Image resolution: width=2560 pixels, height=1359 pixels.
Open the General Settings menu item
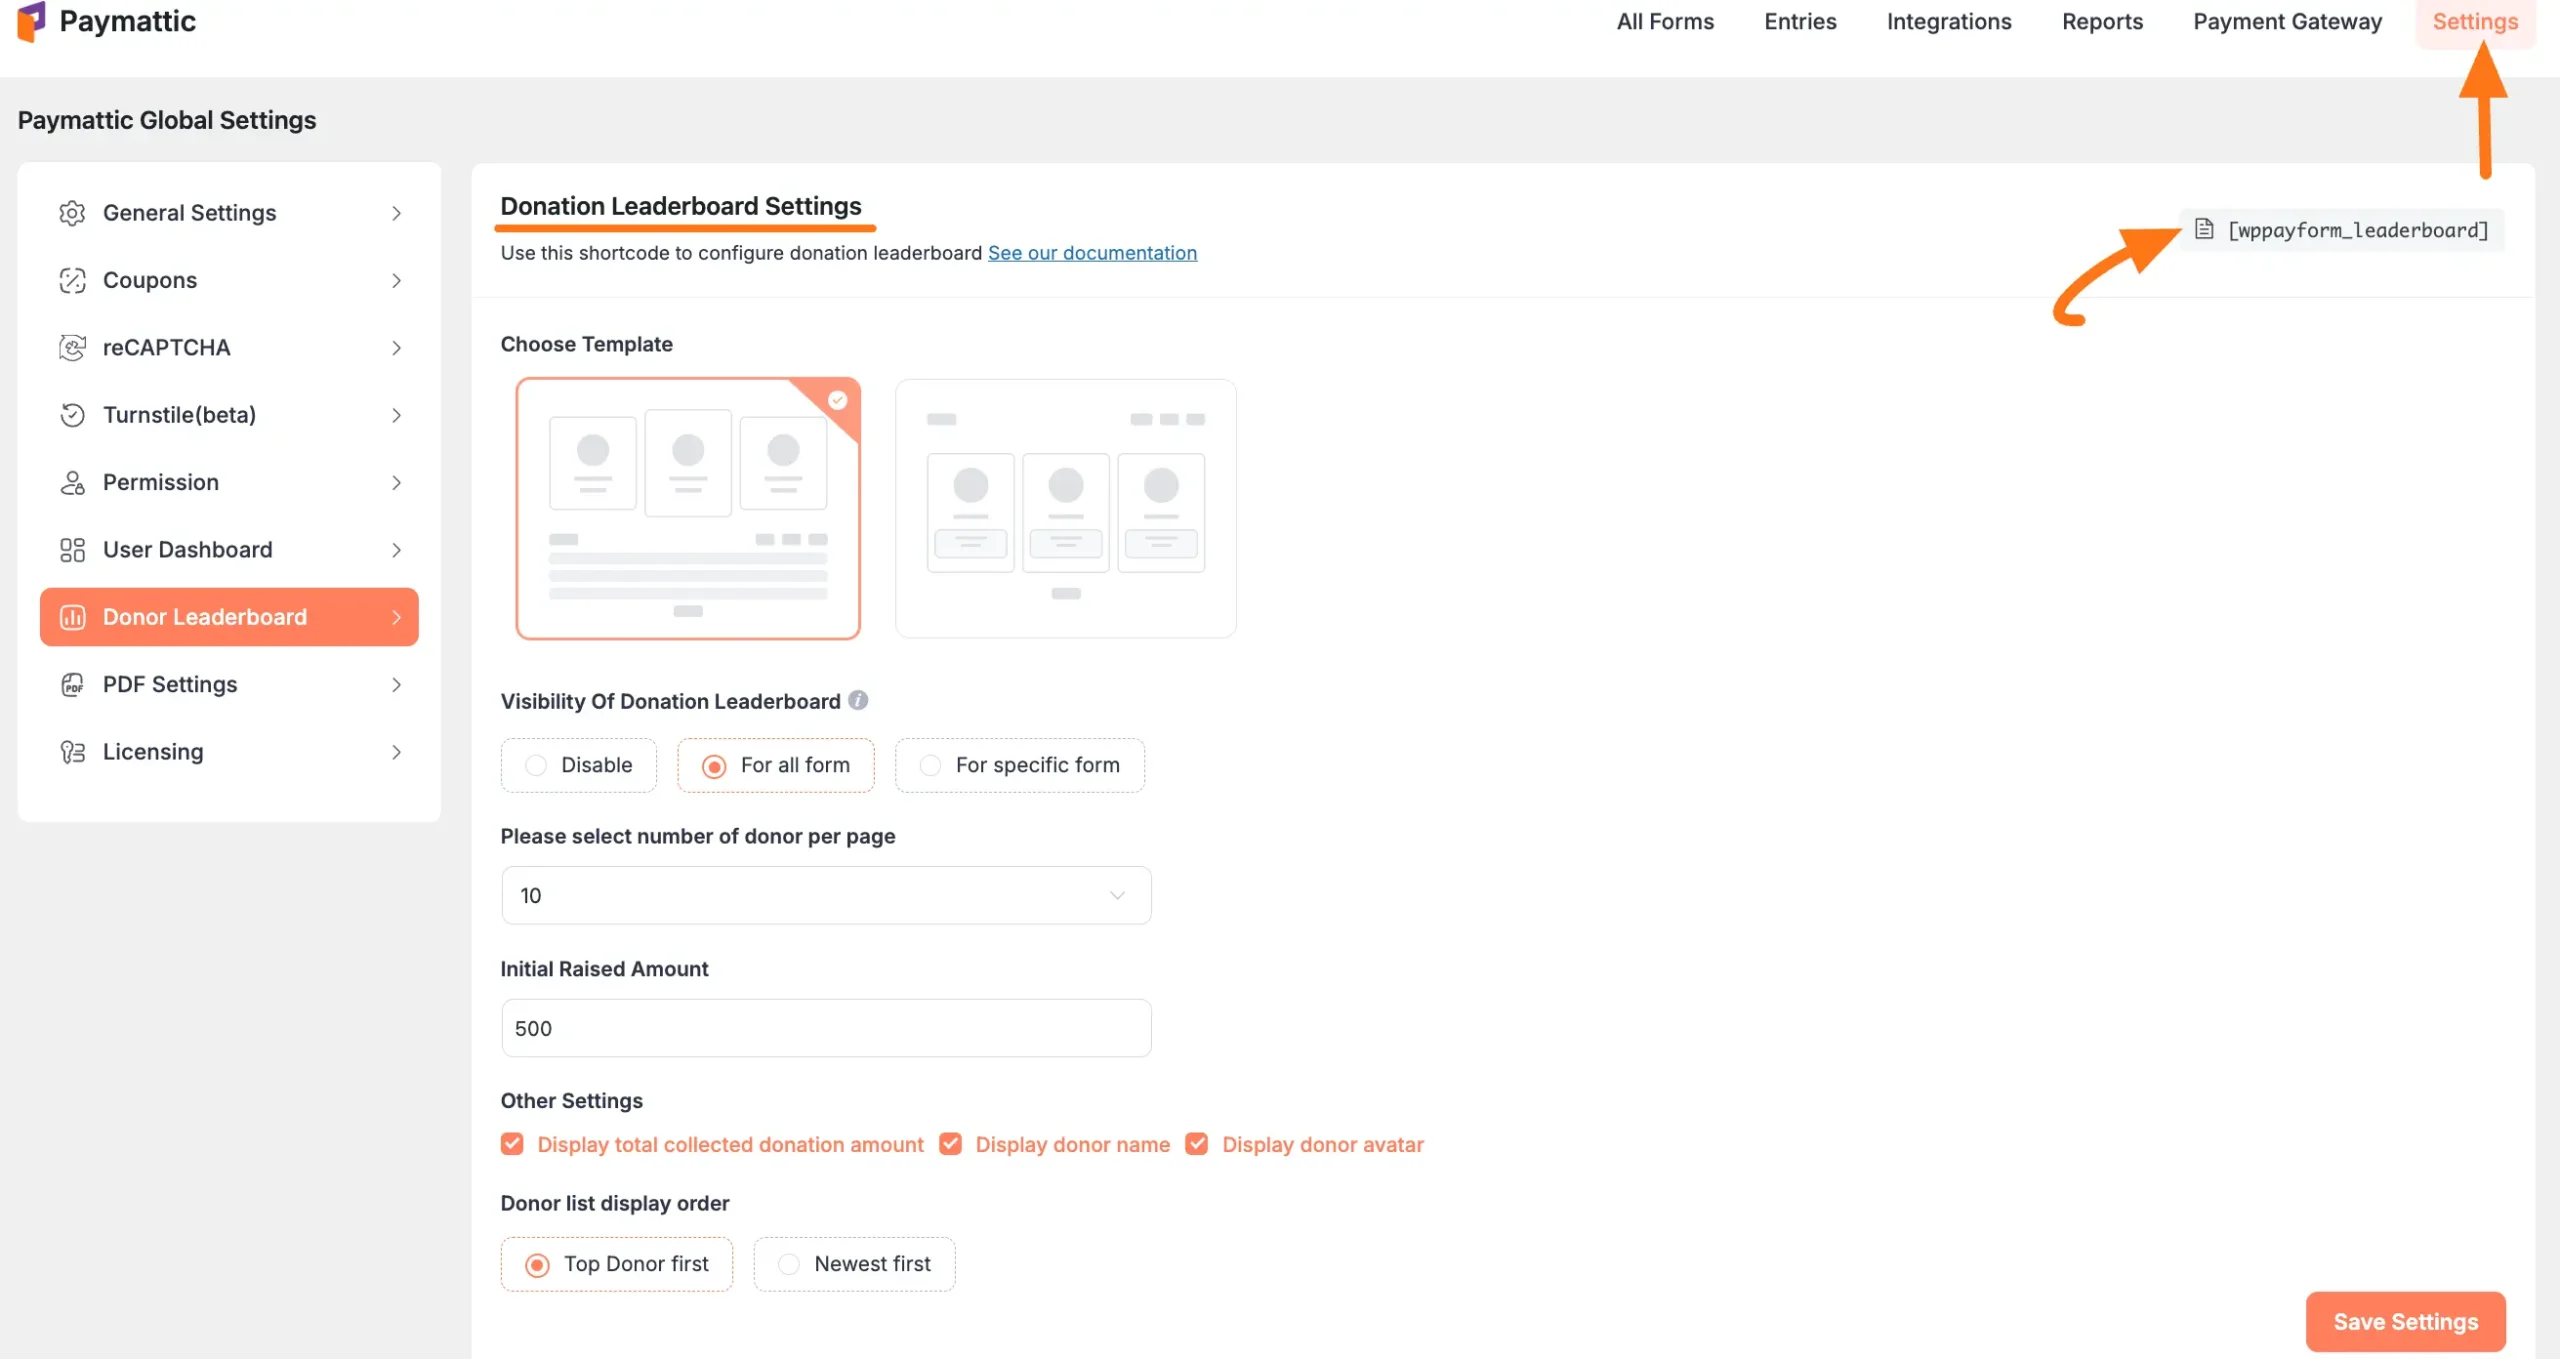229,213
